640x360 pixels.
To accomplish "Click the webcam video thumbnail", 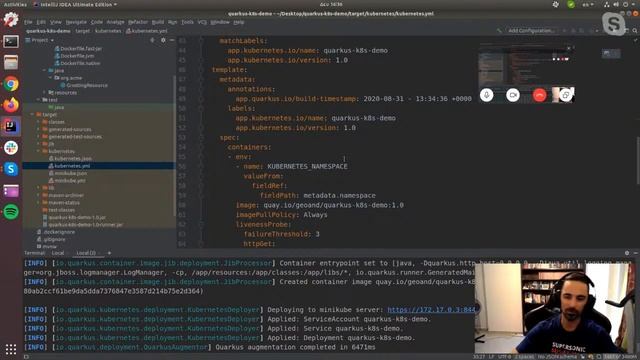I will (x=555, y=308).
